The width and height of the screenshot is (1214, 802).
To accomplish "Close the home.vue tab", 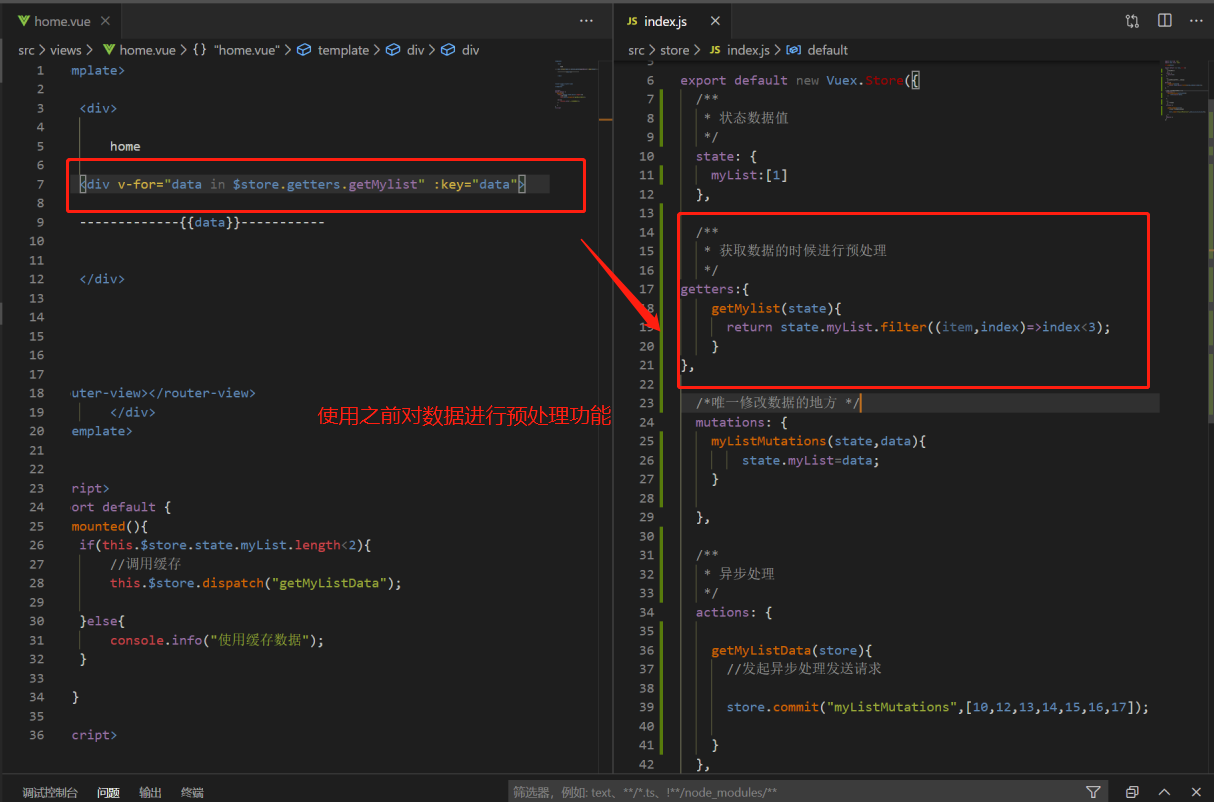I will tap(105, 21).
